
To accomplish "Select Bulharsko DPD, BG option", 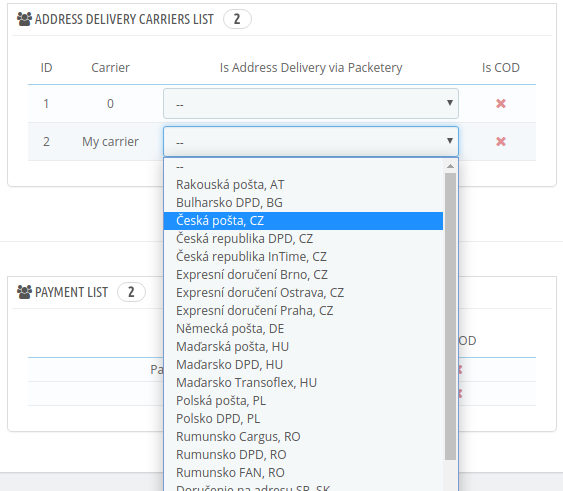I will [303, 203].
